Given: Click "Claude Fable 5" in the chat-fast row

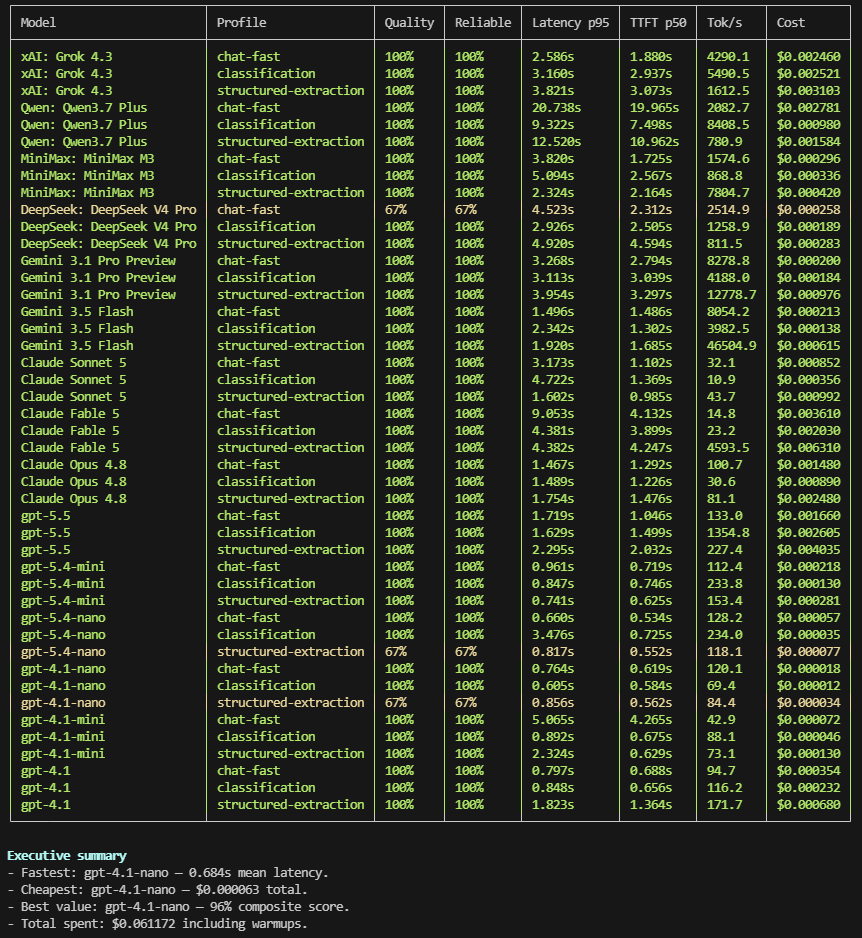Looking at the screenshot, I should click(70, 414).
